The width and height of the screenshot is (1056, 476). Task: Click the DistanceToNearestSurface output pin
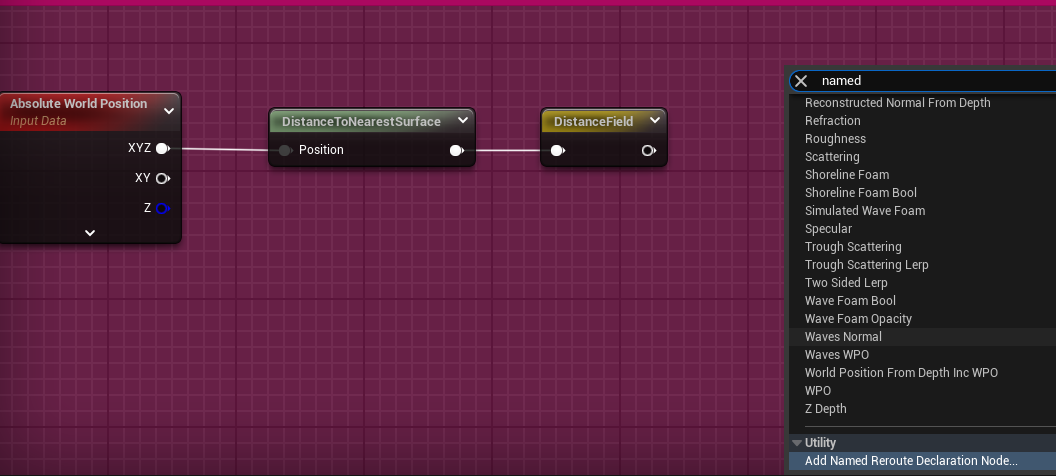(457, 150)
